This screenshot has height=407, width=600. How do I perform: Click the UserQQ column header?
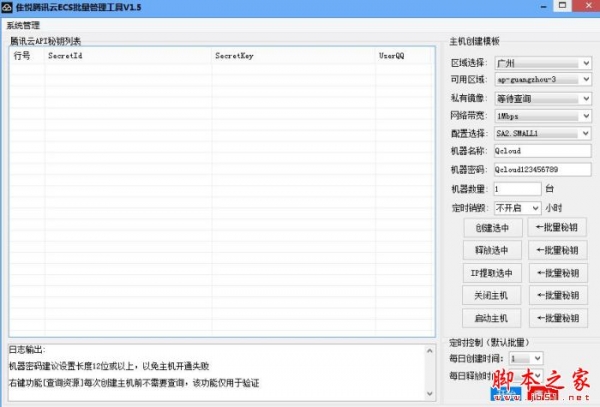click(405, 56)
